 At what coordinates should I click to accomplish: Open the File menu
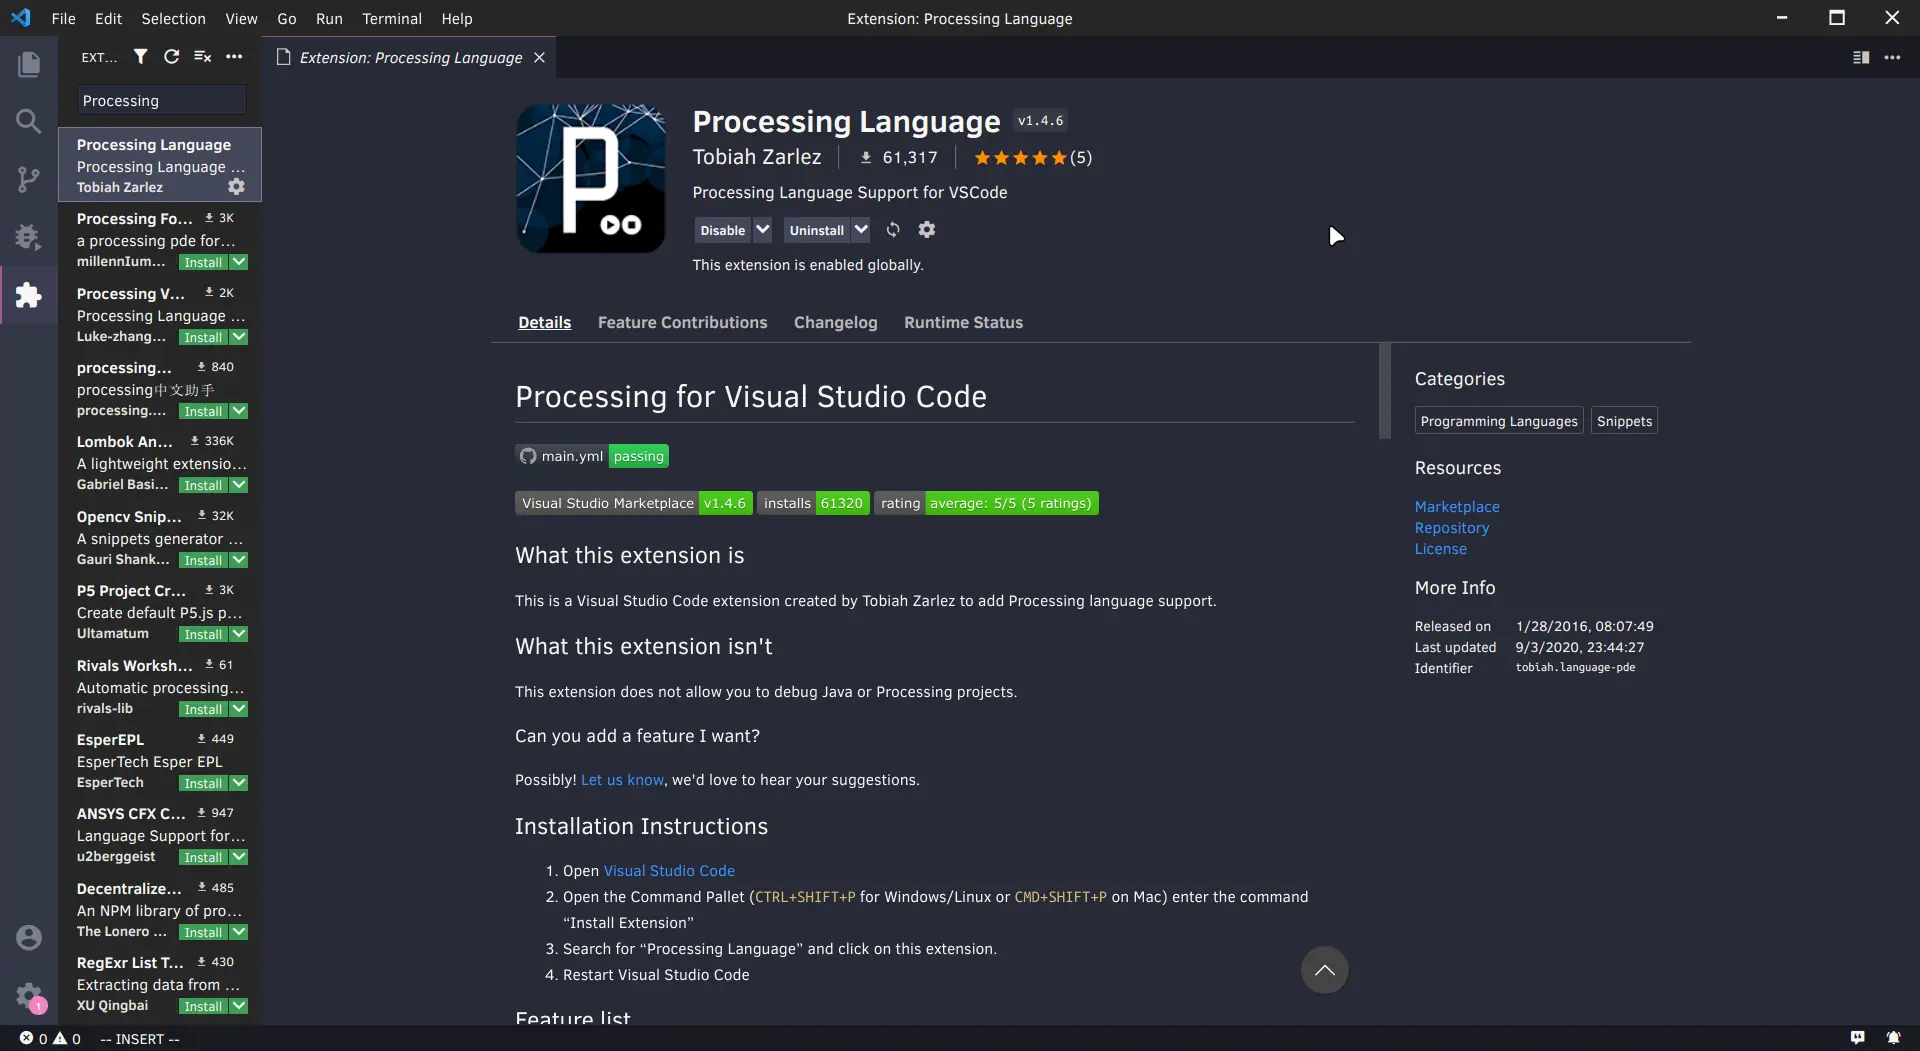coord(63,18)
